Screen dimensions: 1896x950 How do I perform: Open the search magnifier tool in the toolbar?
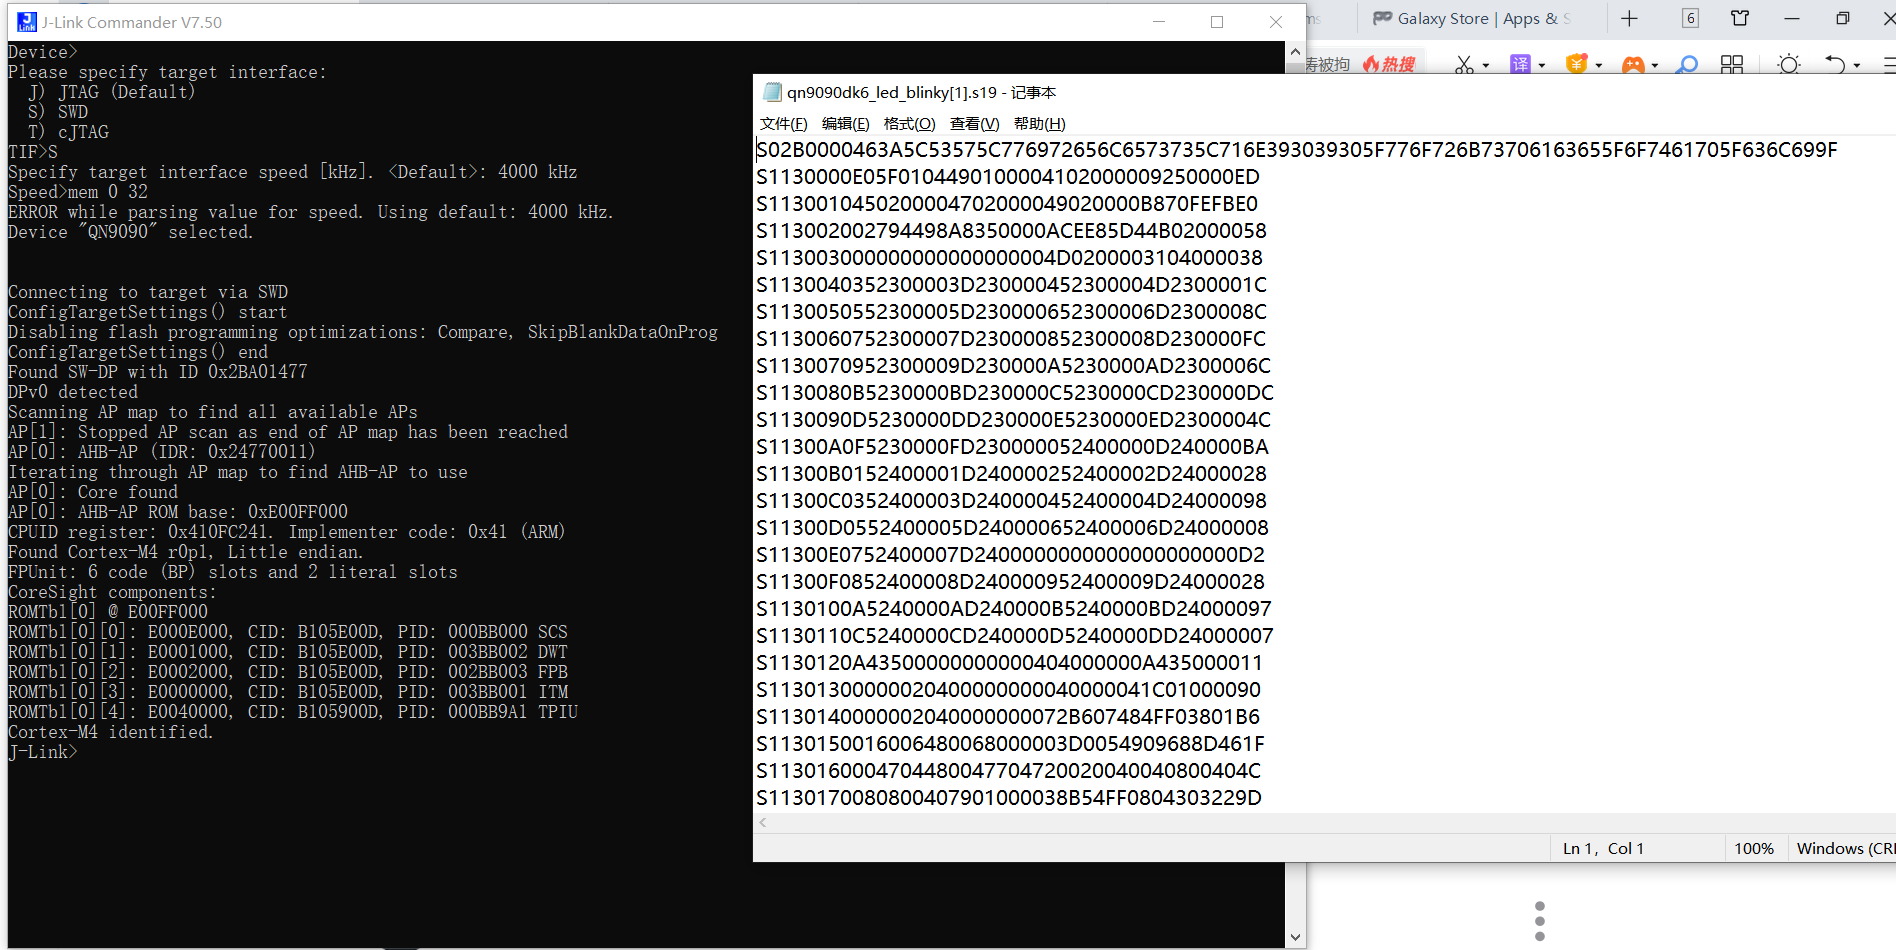1686,64
